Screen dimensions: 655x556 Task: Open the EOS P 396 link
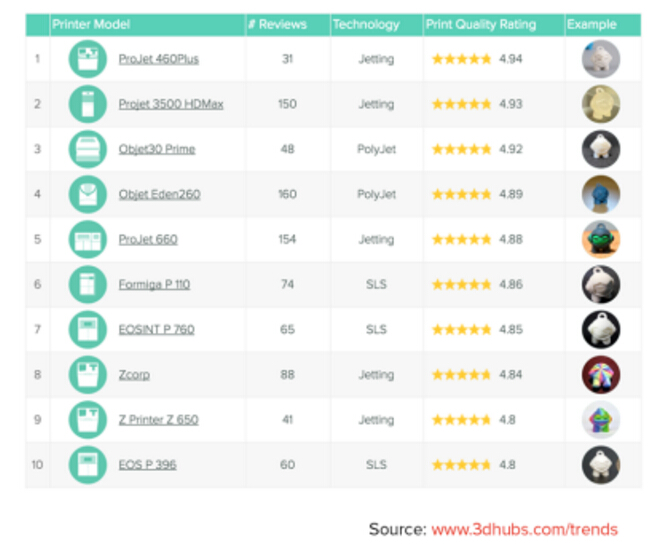[x=147, y=465]
